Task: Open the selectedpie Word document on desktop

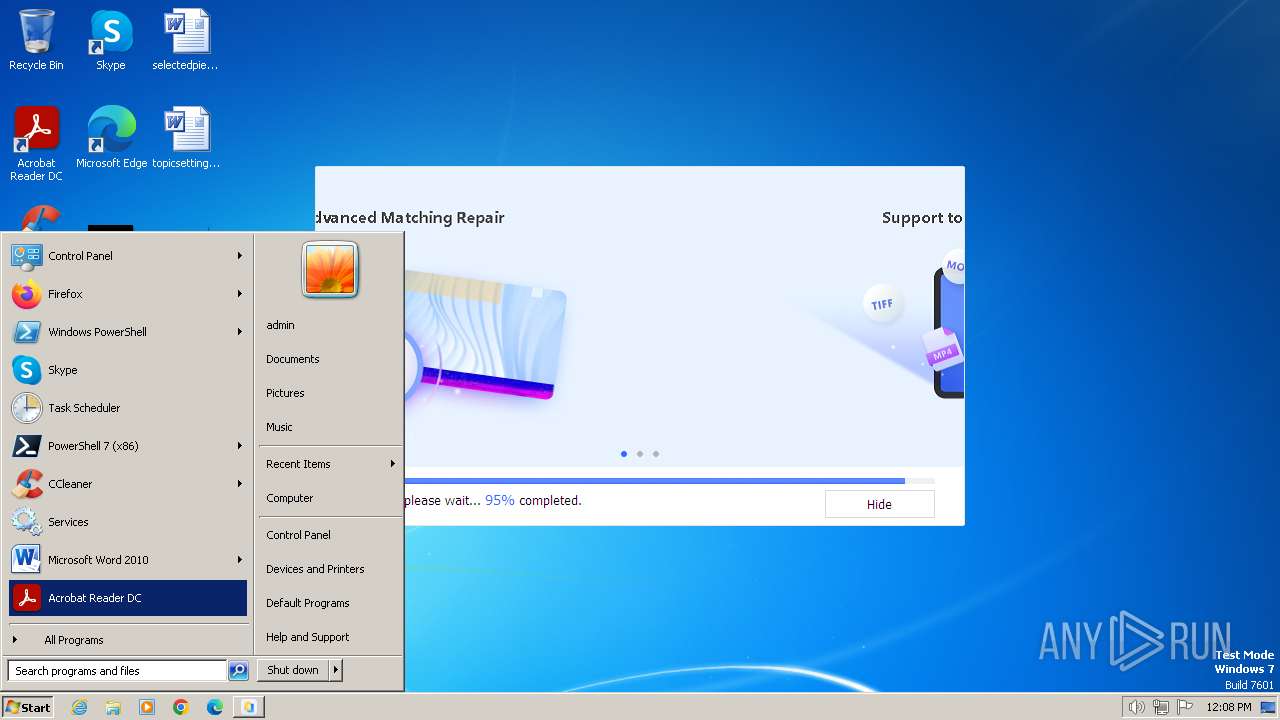Action: pyautogui.click(x=185, y=40)
